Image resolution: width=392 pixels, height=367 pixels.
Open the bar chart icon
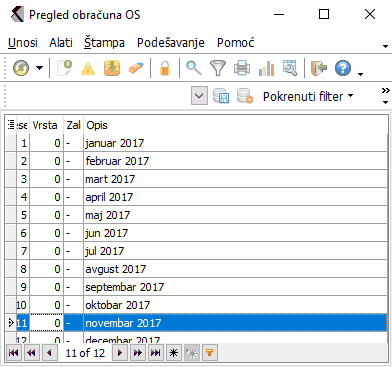tap(266, 68)
